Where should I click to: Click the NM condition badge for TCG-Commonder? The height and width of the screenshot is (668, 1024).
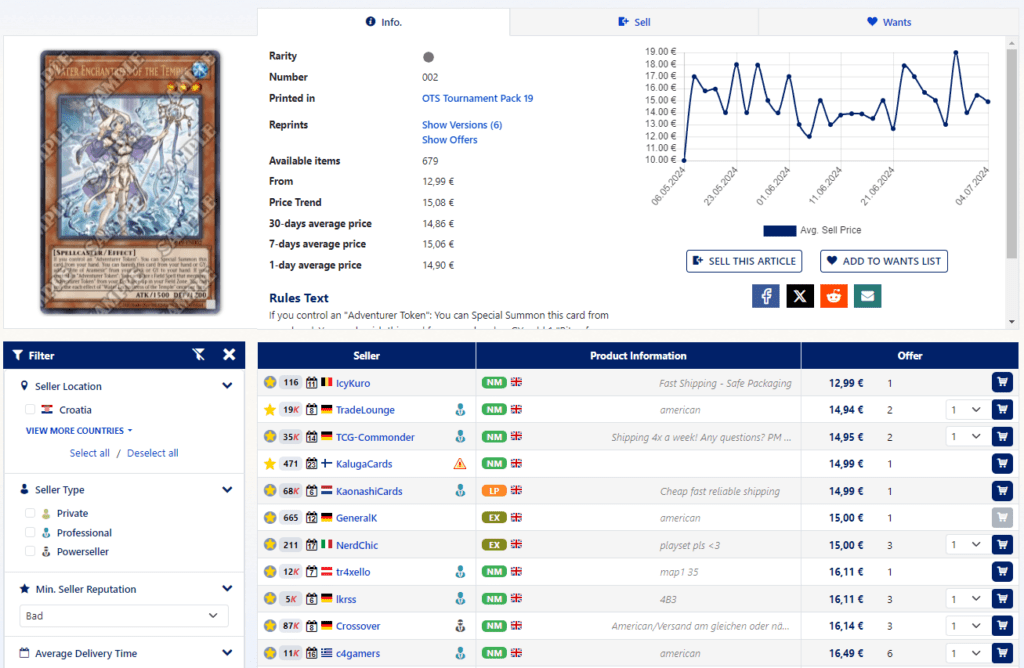[494, 437]
